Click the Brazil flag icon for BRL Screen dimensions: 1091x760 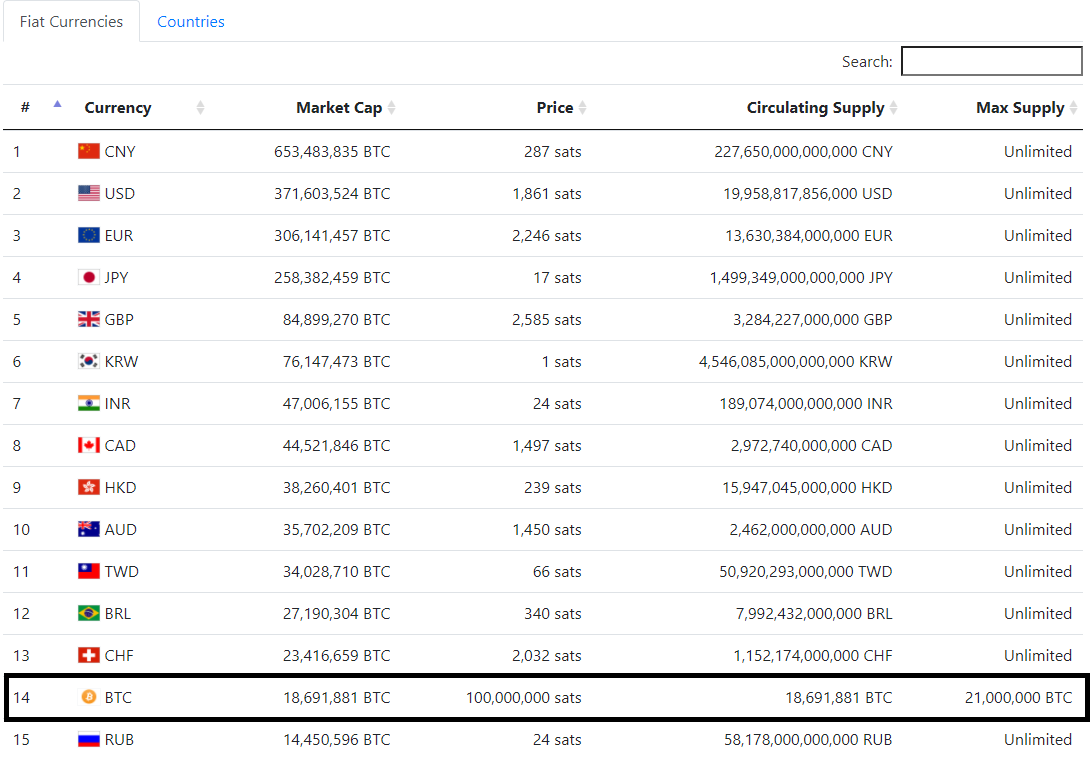[x=88, y=613]
